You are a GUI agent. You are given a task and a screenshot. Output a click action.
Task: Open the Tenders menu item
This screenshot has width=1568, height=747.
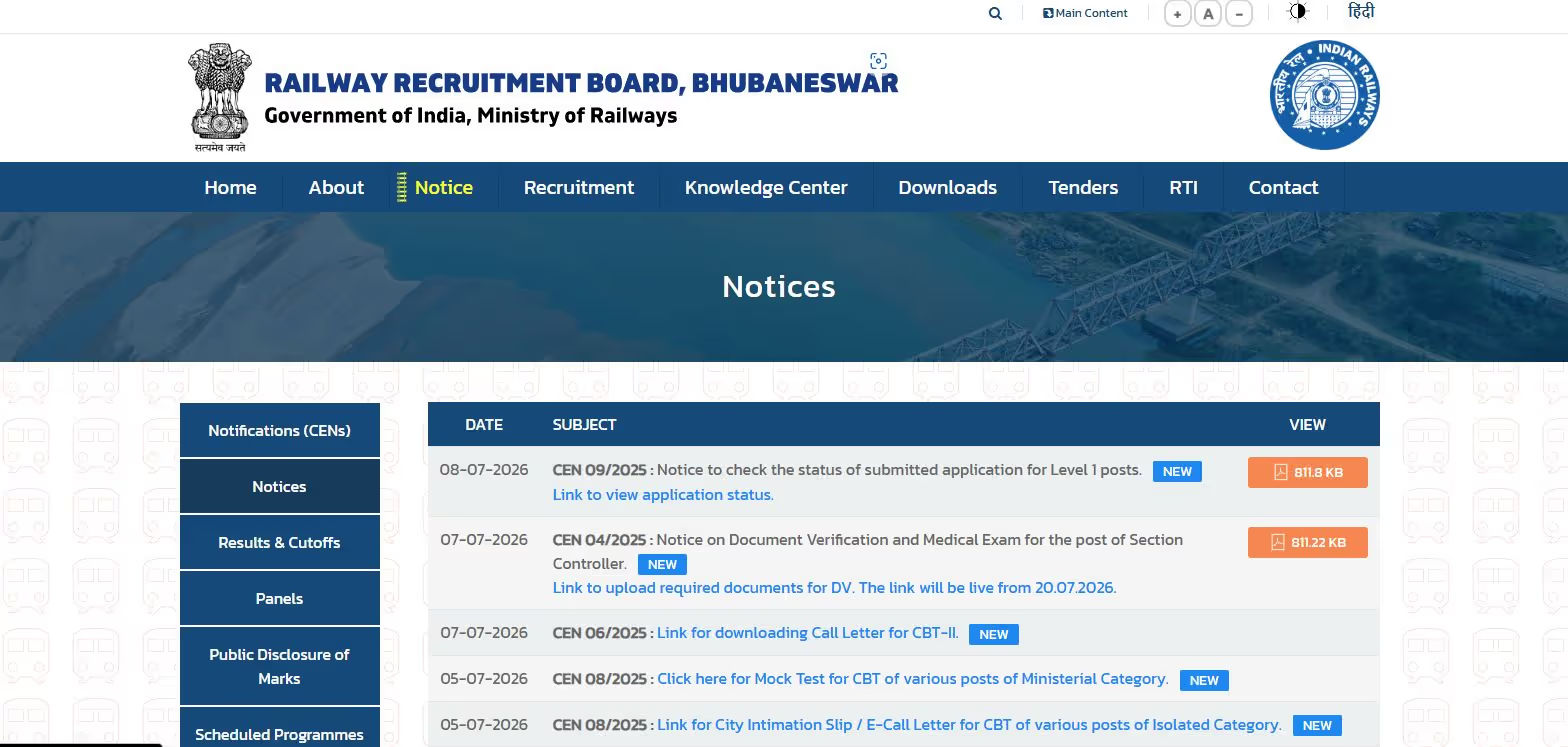pos(1083,187)
